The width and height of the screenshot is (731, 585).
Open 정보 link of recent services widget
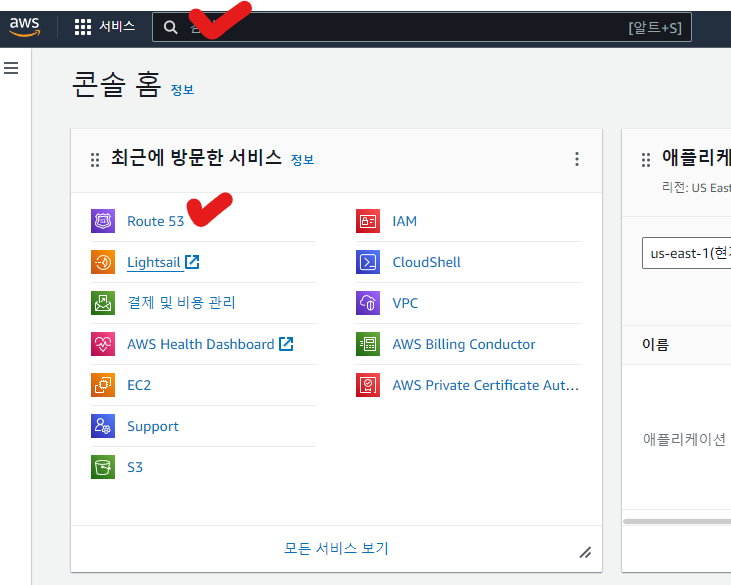303,160
